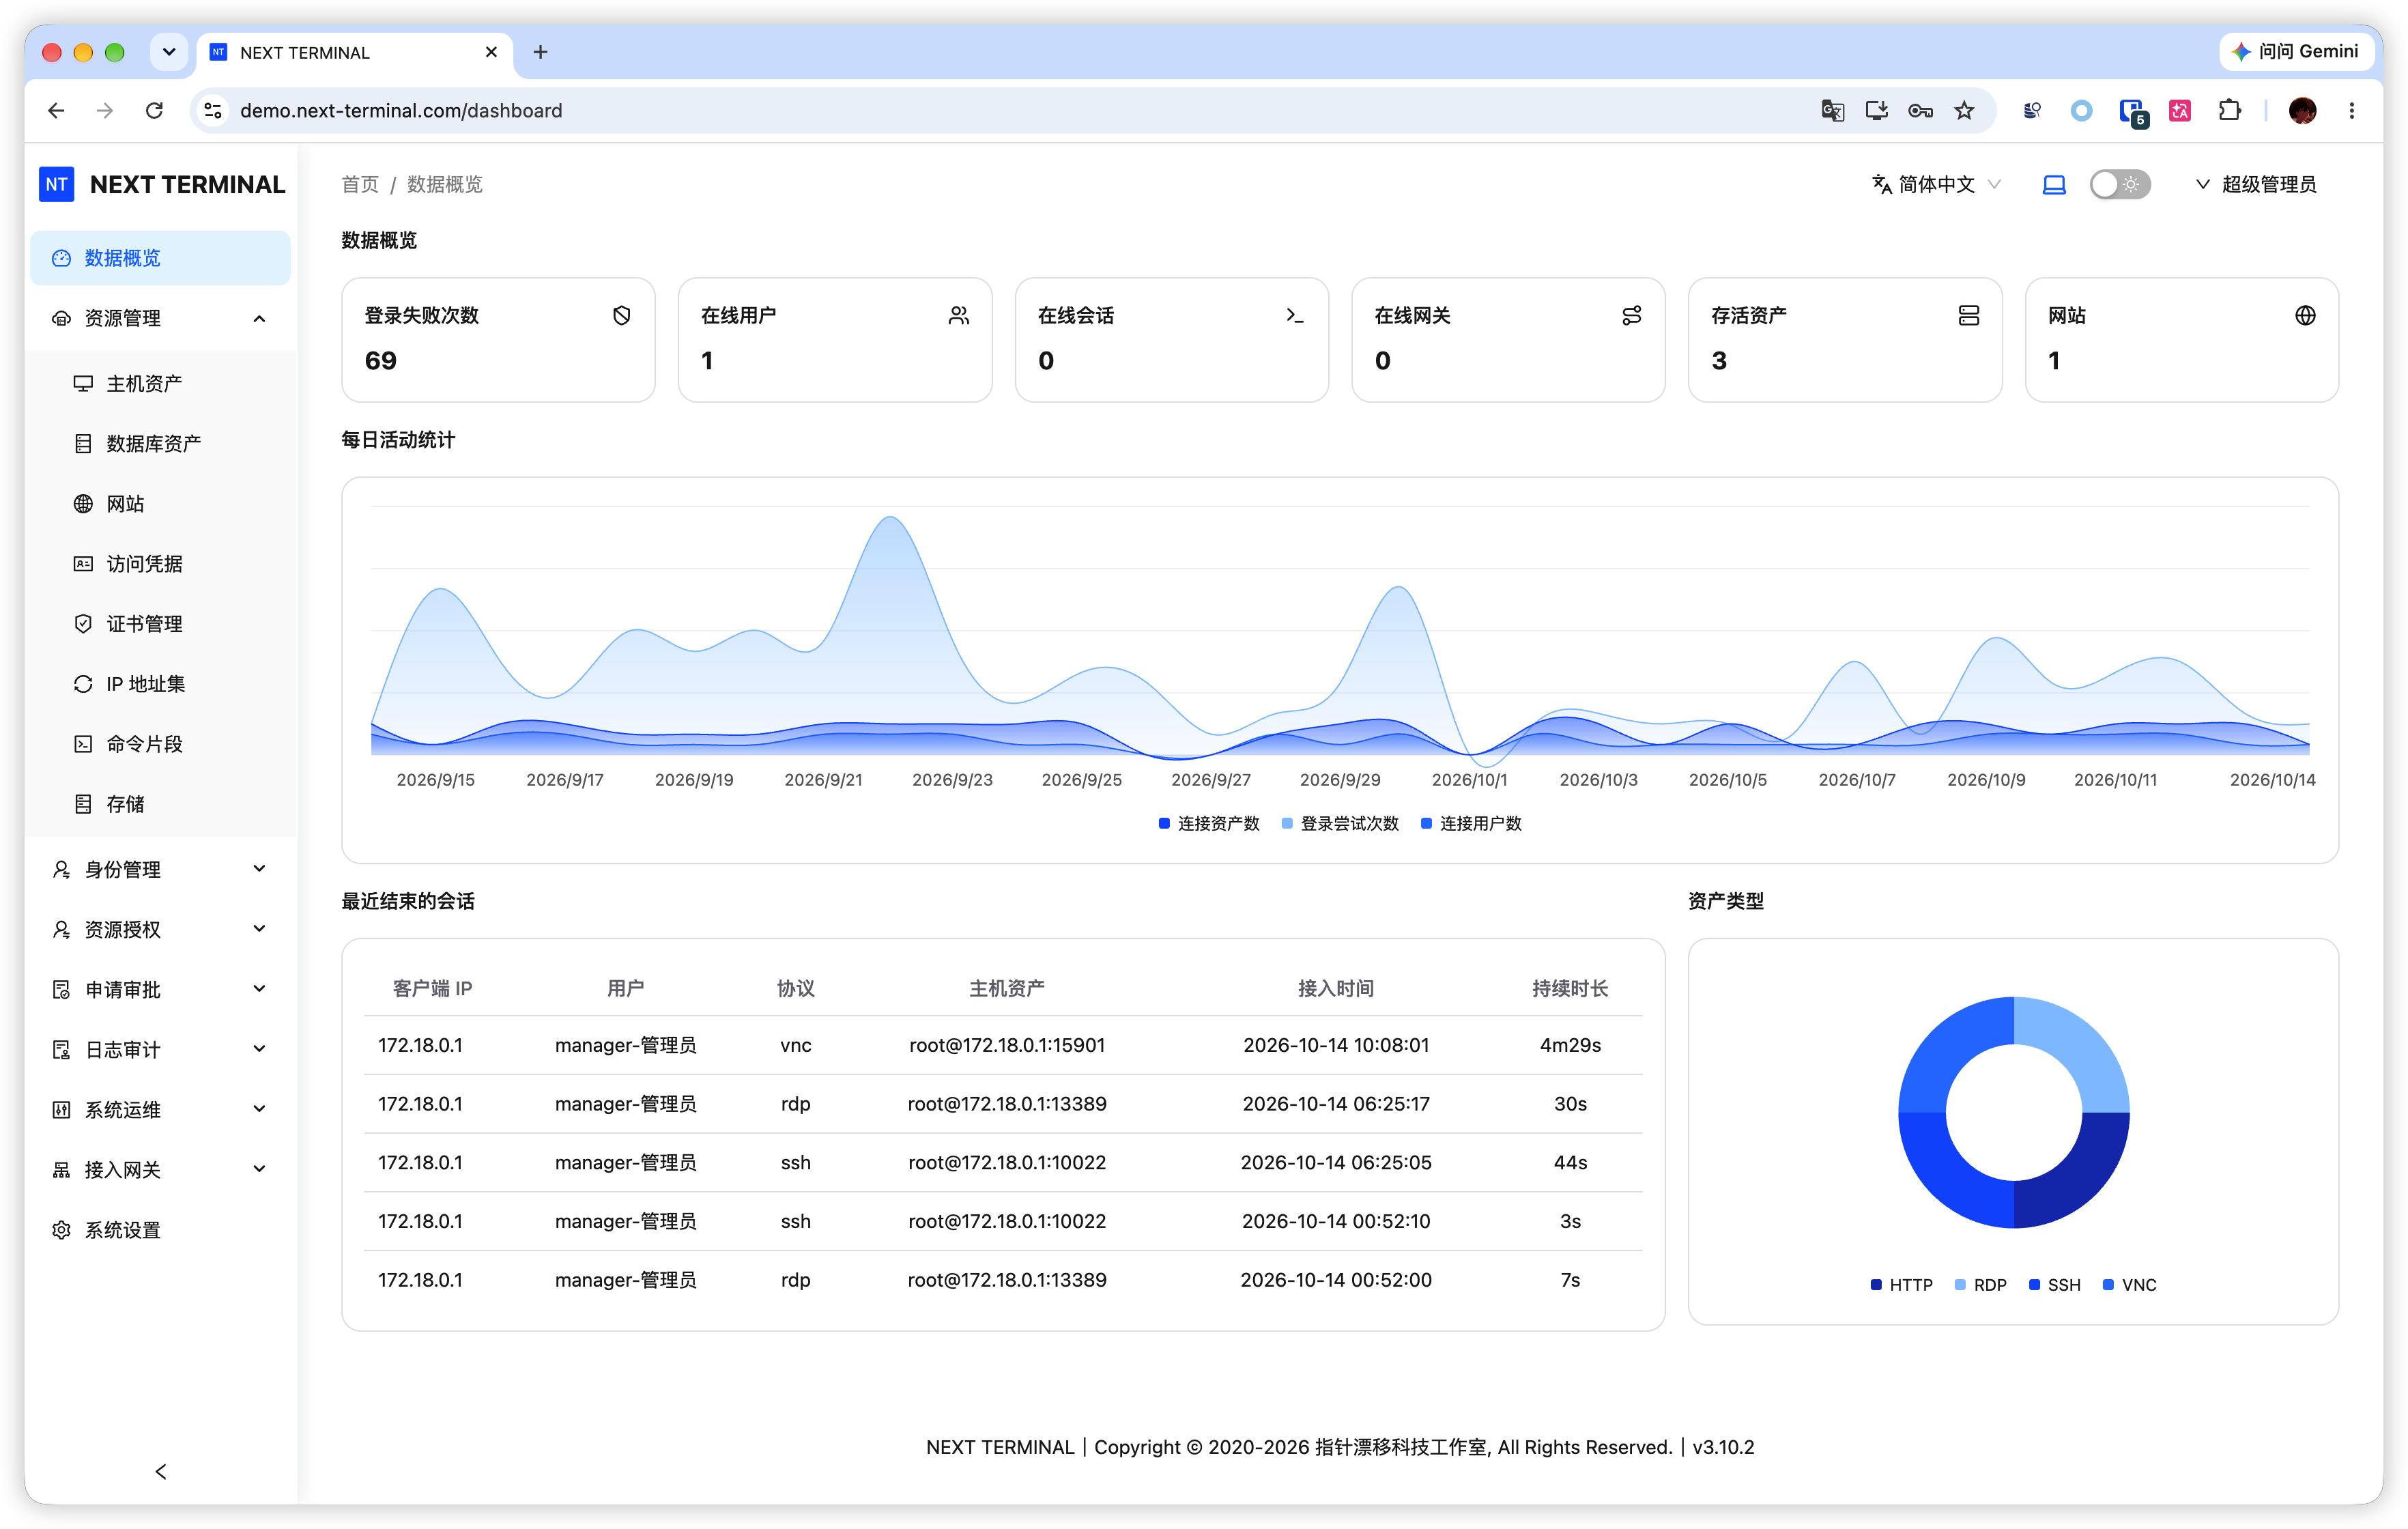The width and height of the screenshot is (2408, 1529).
Task: Click the NT logo icon in sidebar
Action: (x=57, y=184)
